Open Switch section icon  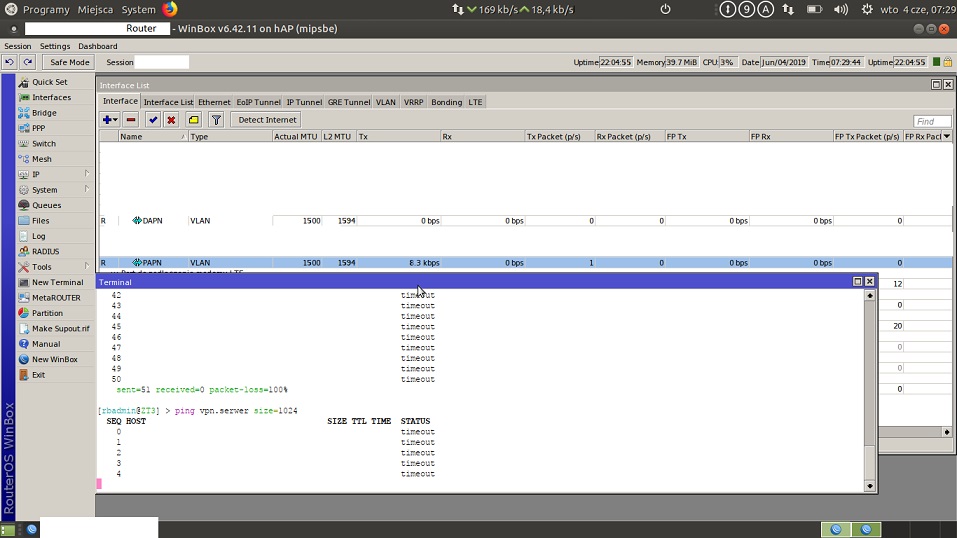24,144
